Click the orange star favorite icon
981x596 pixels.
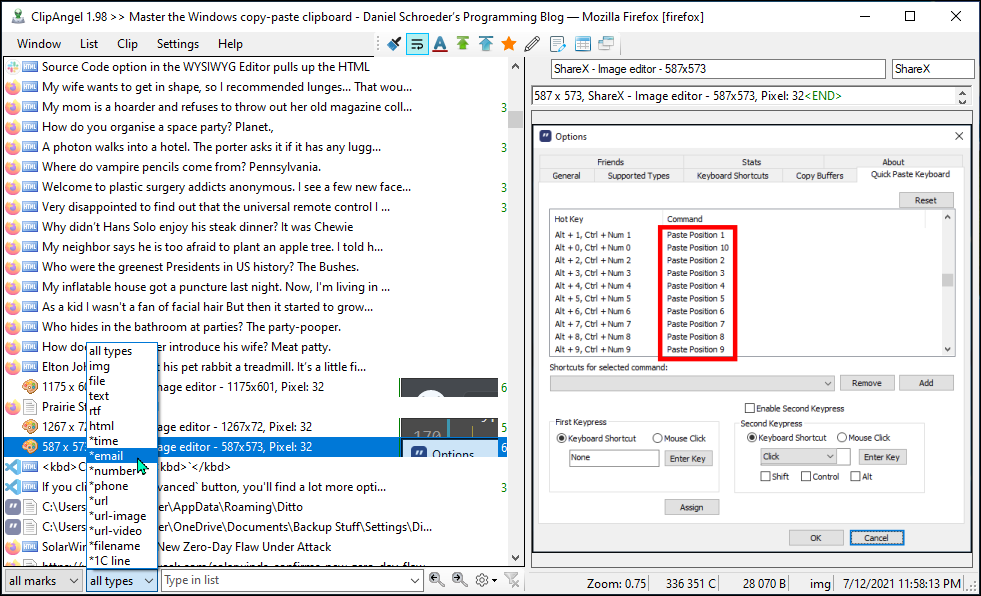point(509,44)
